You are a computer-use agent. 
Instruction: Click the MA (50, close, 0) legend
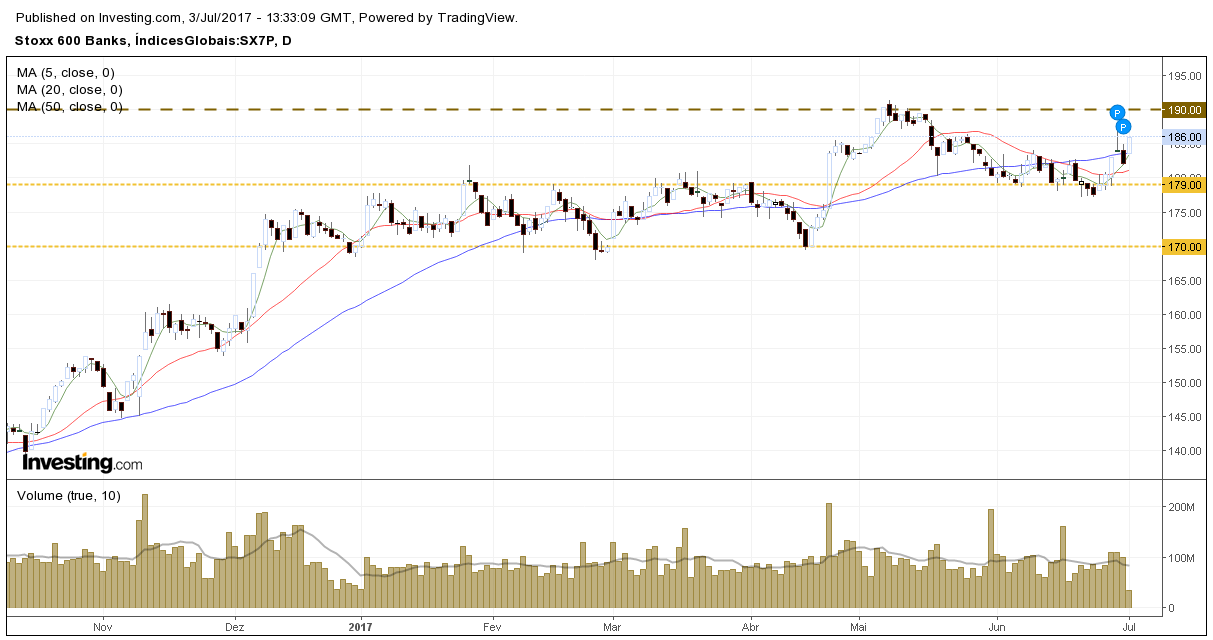point(70,106)
